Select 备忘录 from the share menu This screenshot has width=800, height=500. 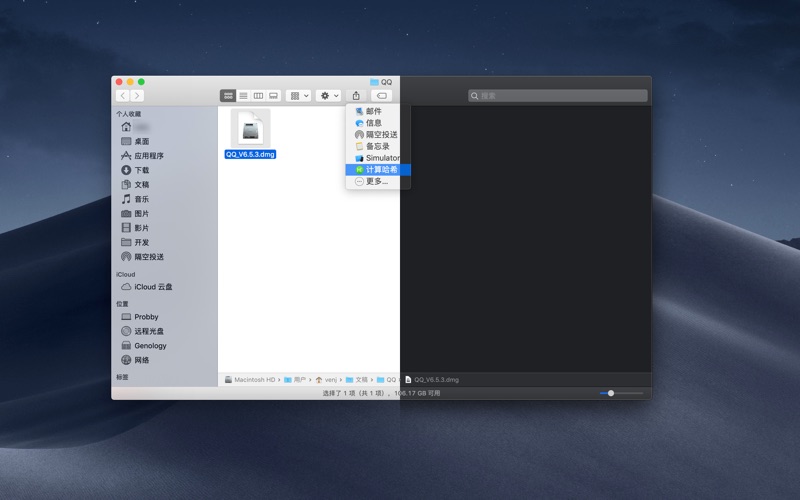(x=377, y=146)
